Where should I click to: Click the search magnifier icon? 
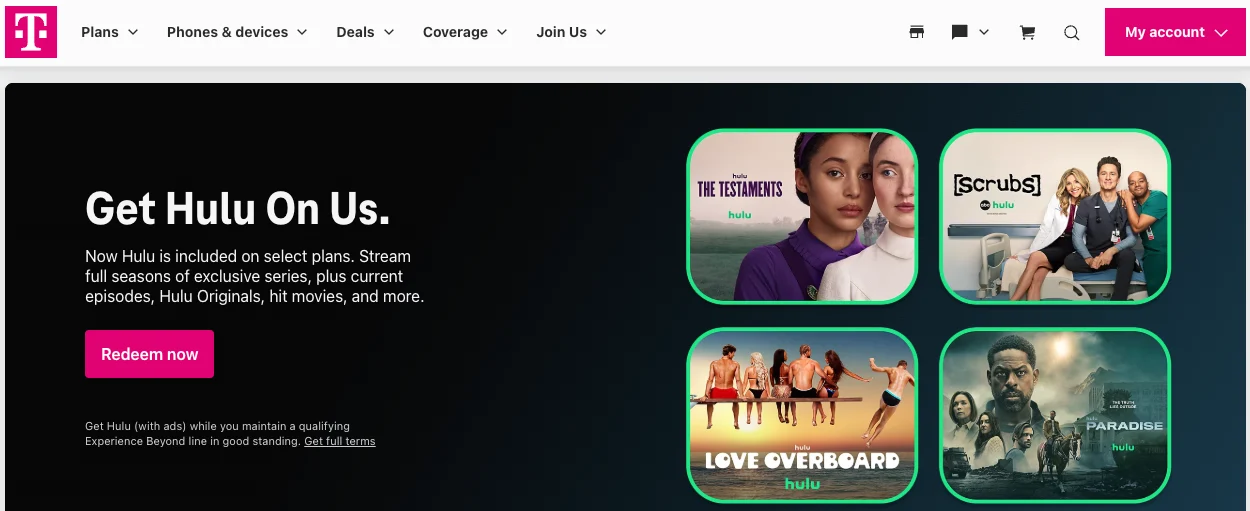[x=1071, y=32]
